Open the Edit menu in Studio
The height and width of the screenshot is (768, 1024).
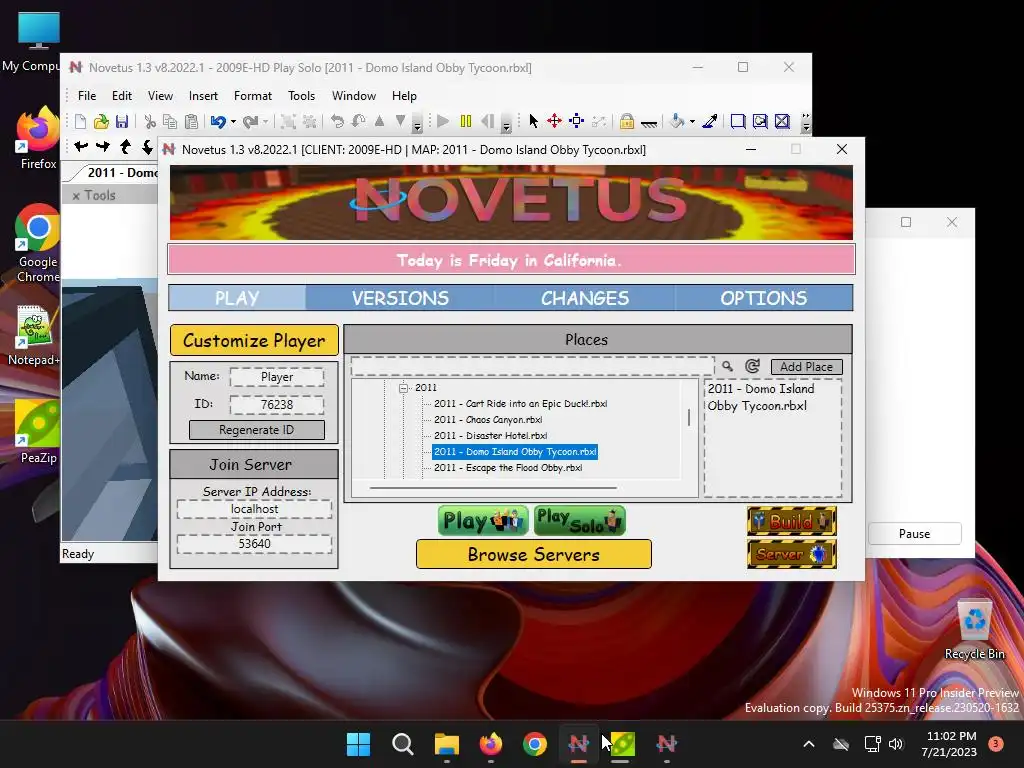click(x=121, y=95)
